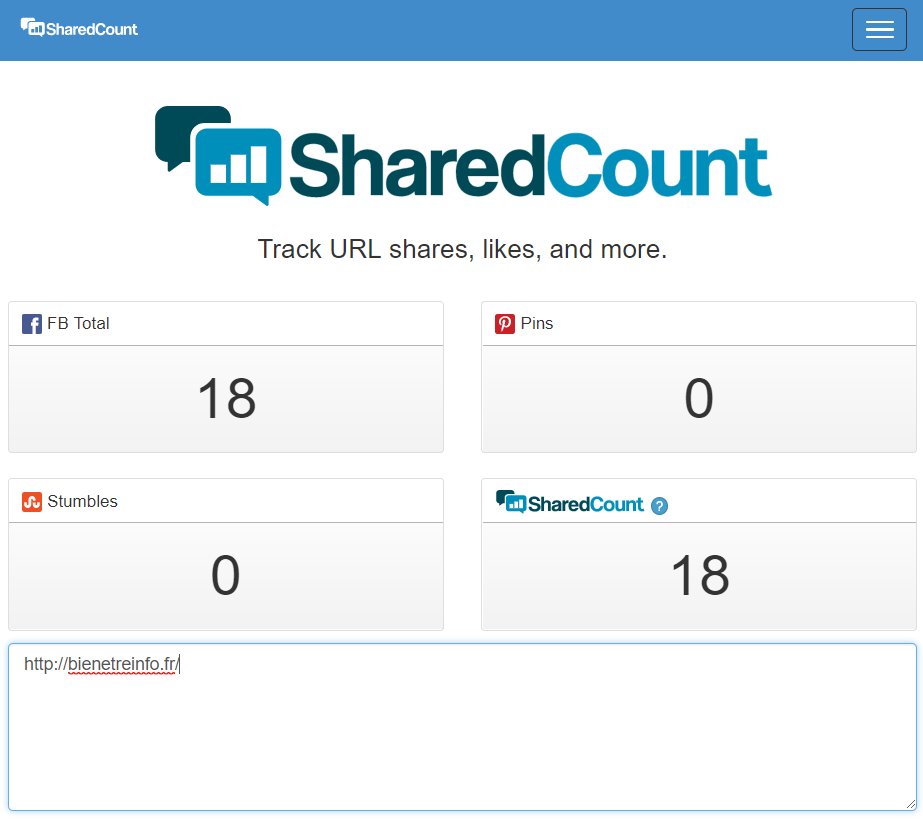Click the SharedCount brand link in navbar
The height and width of the screenshot is (823, 923).
tap(80, 29)
